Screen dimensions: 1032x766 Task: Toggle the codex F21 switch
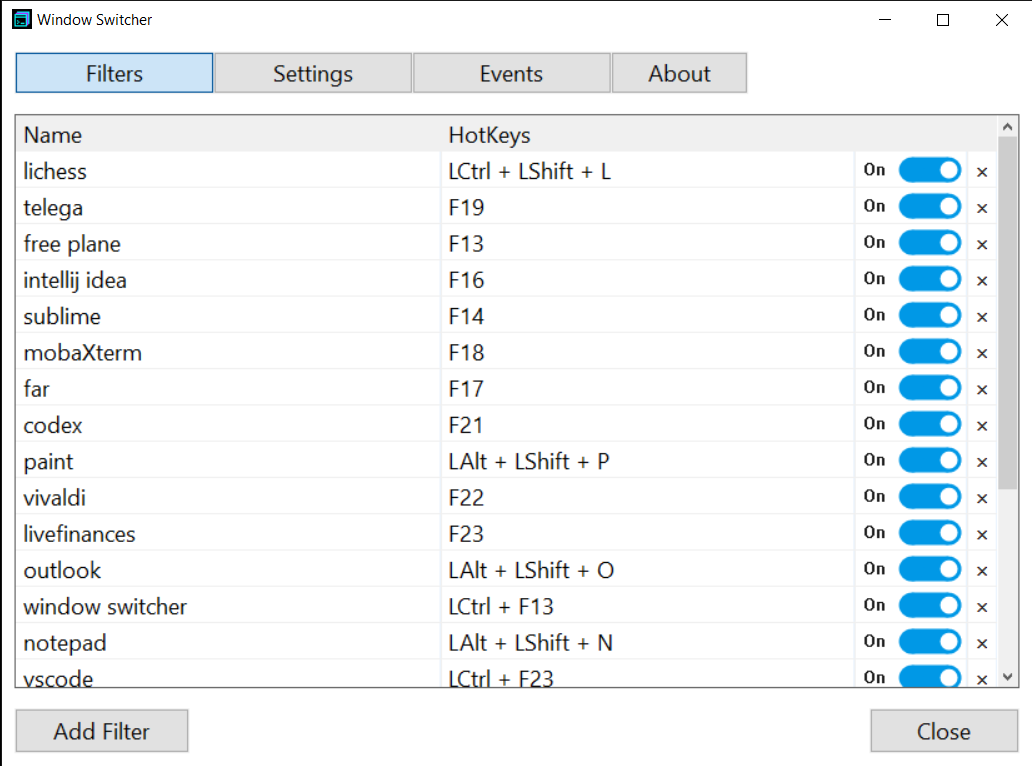929,424
